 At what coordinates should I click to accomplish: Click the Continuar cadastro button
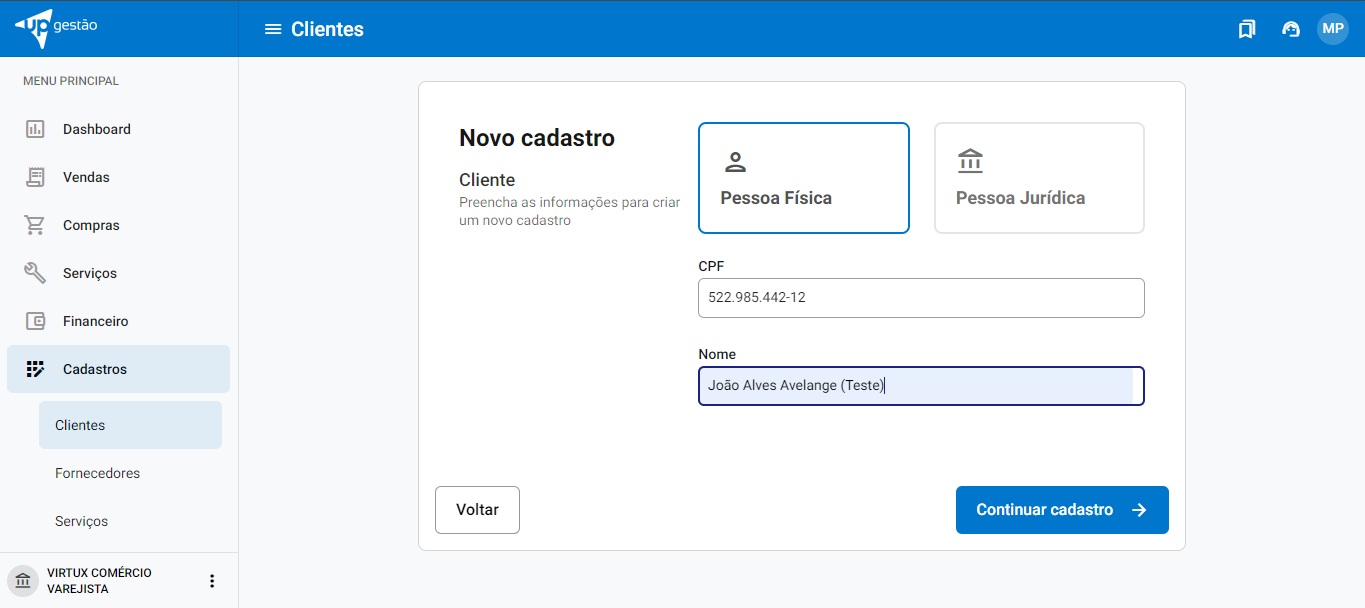pyautogui.click(x=1061, y=510)
